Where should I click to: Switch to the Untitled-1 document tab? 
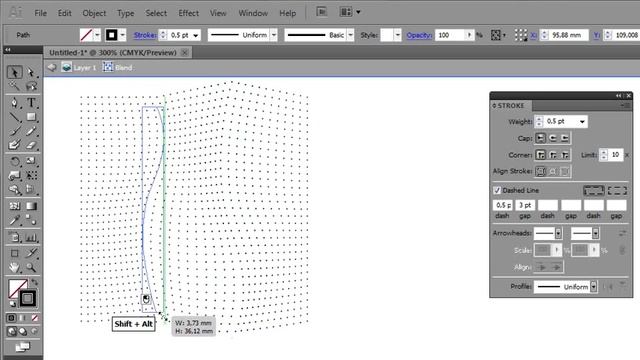click(113, 53)
